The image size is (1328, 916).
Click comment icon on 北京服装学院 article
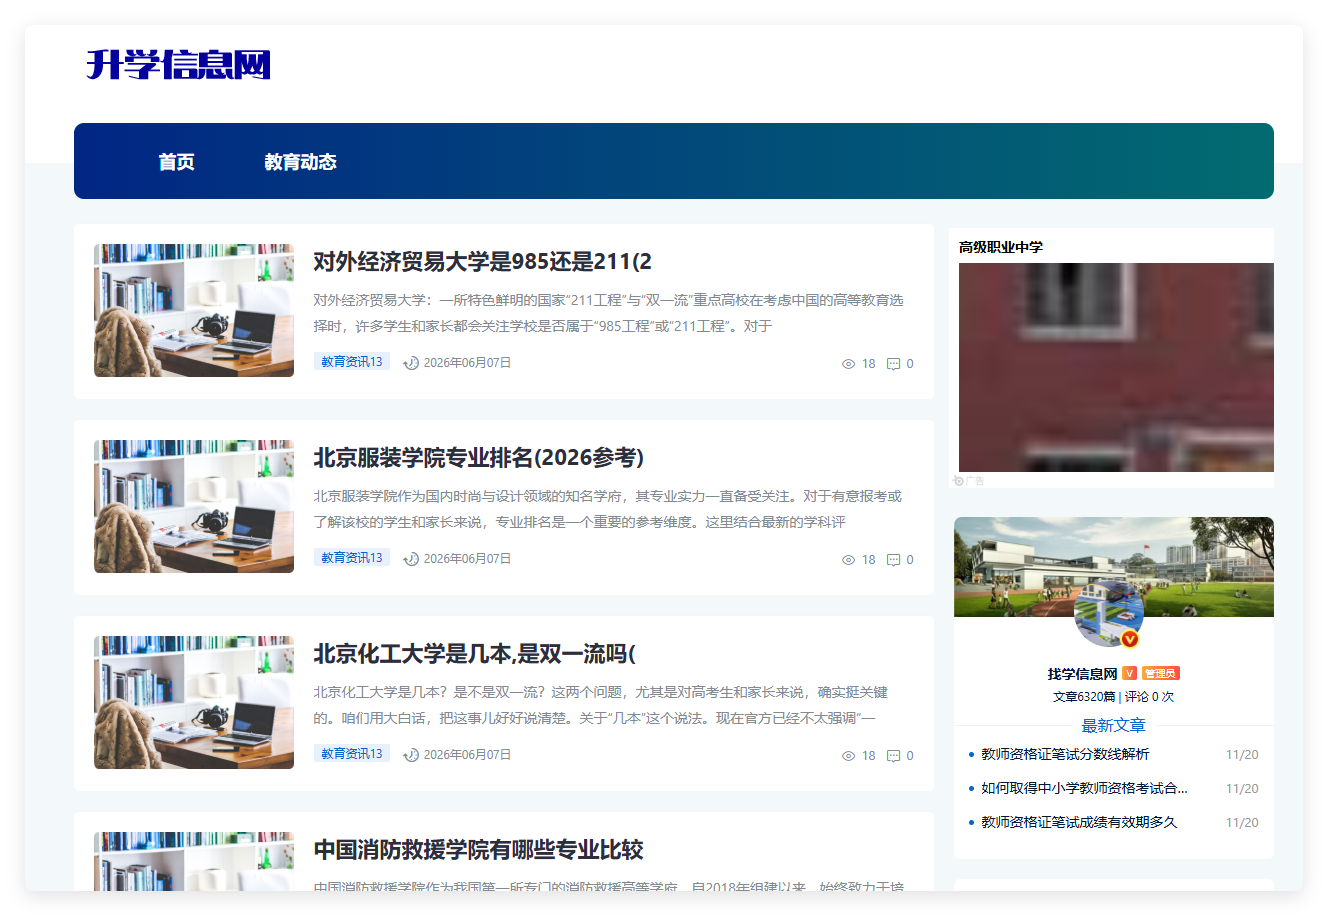pyautogui.click(x=894, y=560)
